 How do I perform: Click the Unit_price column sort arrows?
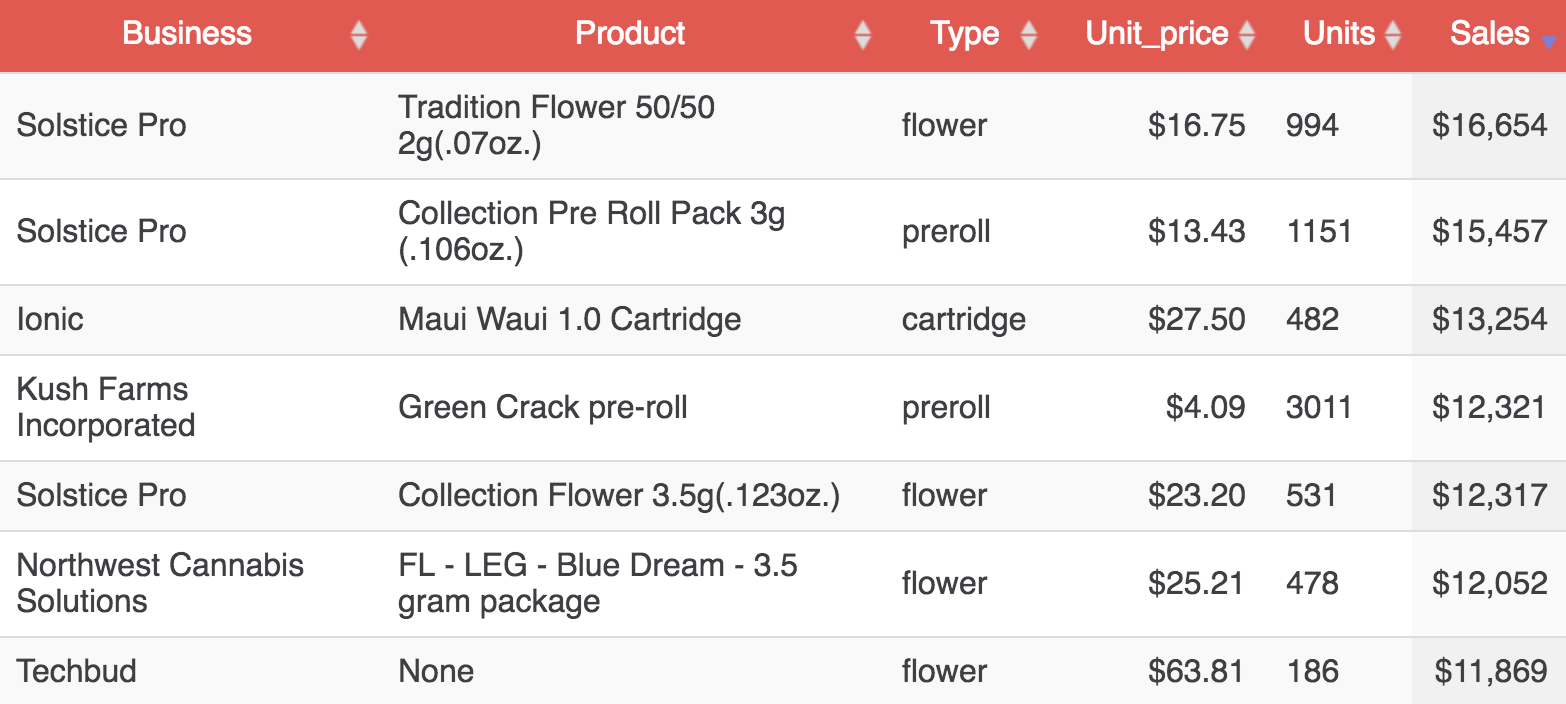click(x=1246, y=36)
